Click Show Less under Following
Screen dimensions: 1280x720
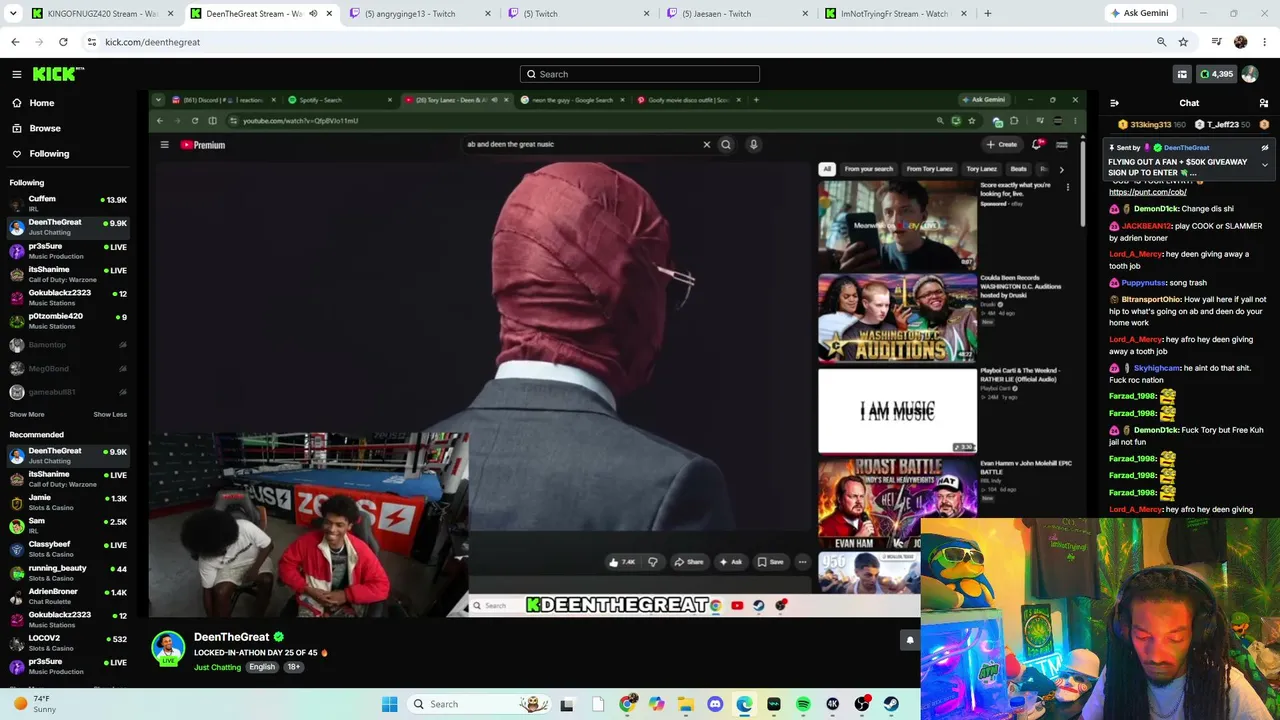(110, 414)
